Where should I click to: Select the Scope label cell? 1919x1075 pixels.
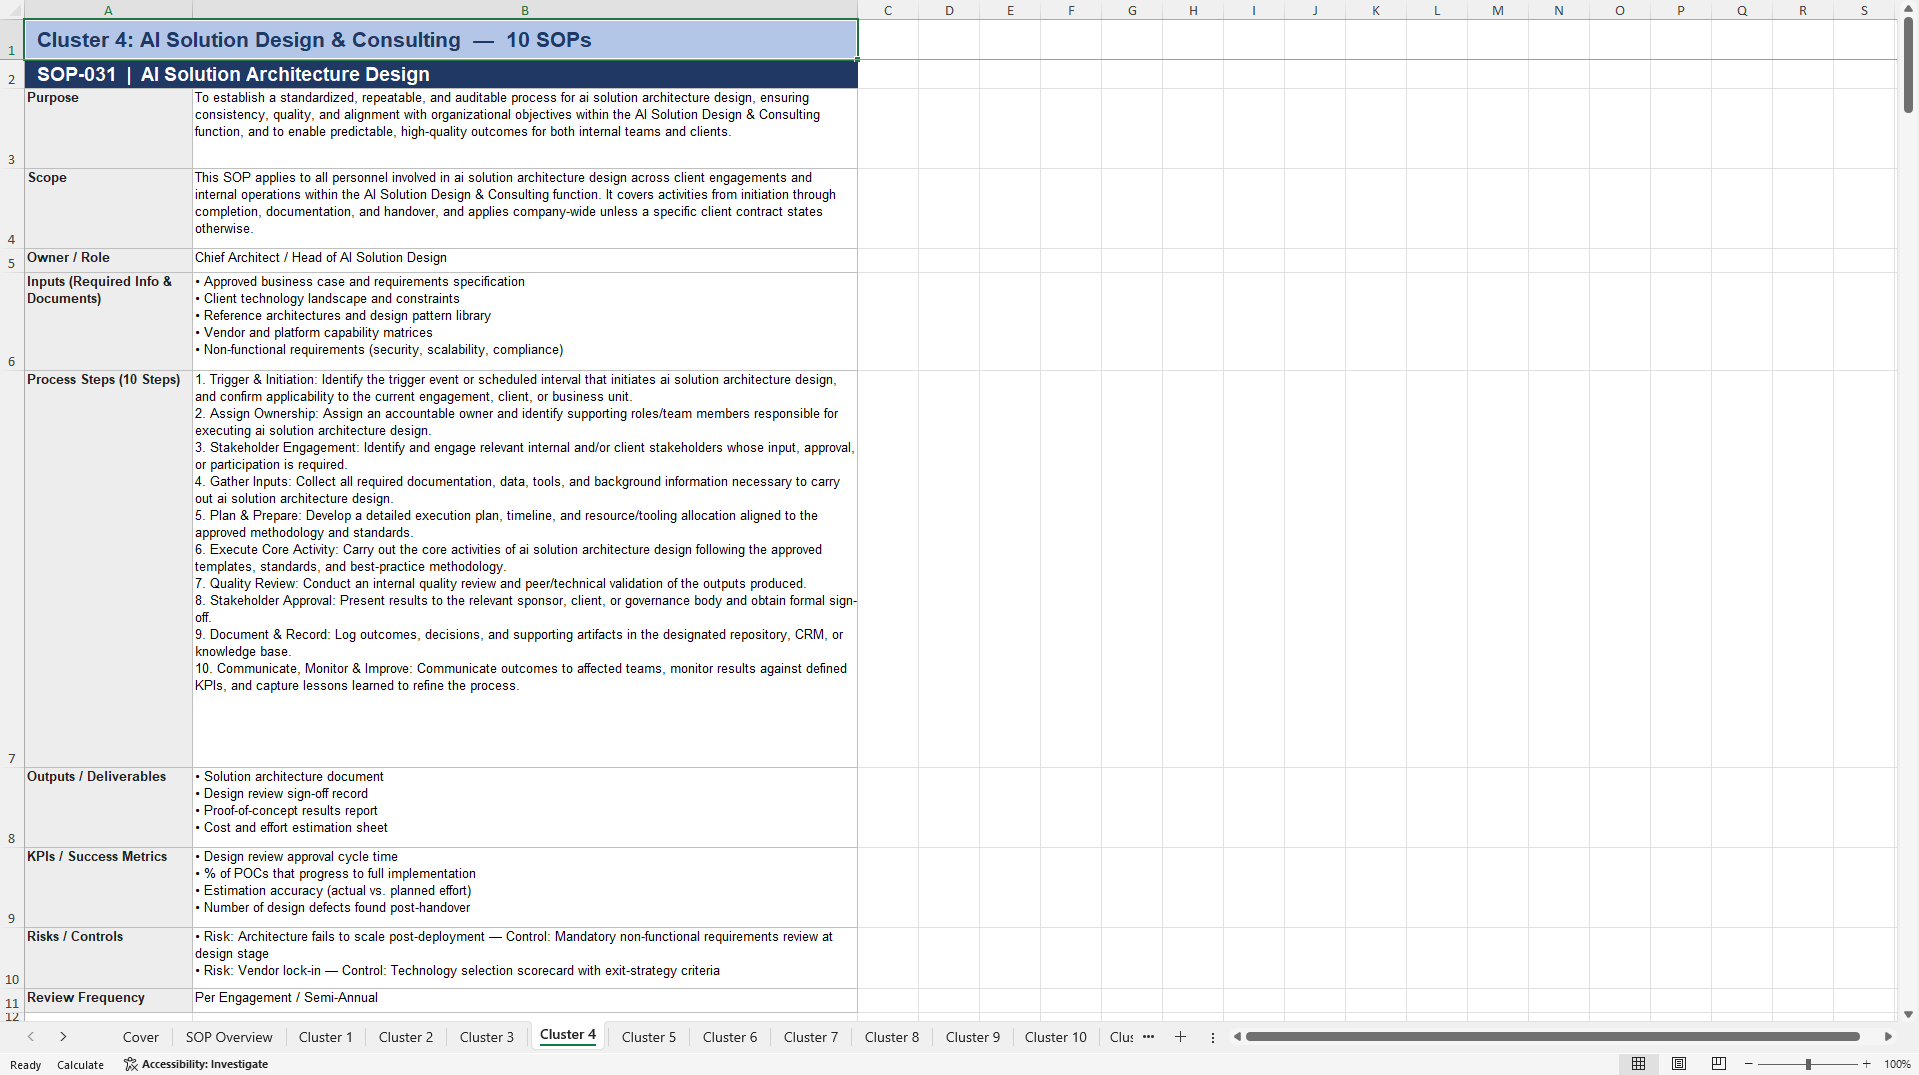tap(108, 208)
